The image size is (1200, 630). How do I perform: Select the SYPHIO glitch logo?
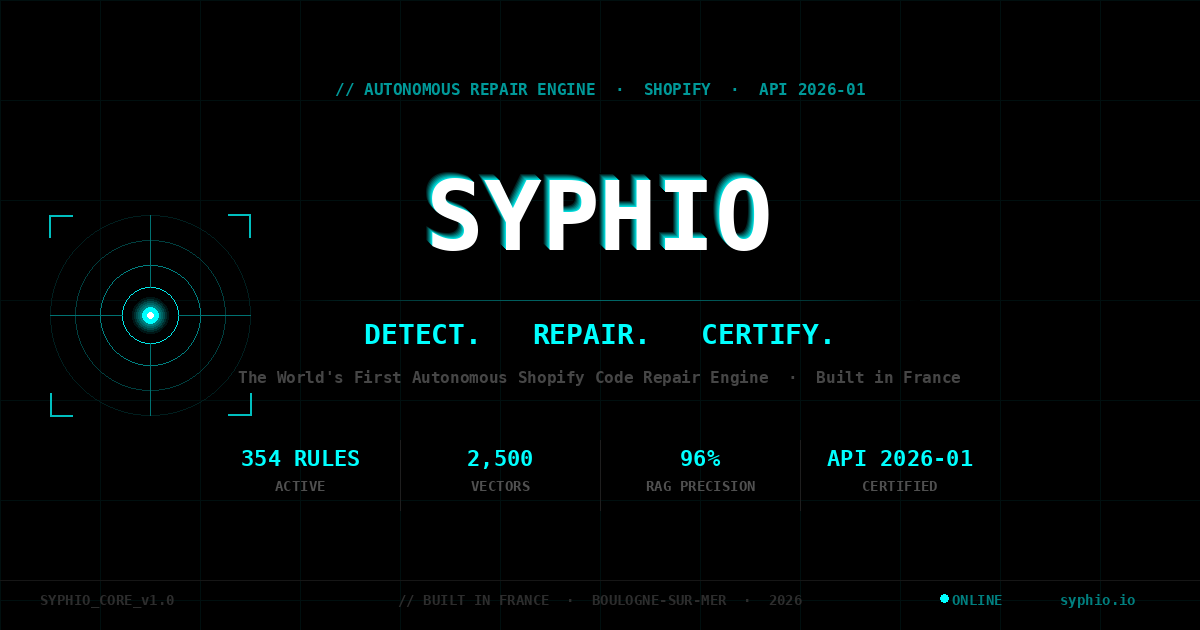598,212
